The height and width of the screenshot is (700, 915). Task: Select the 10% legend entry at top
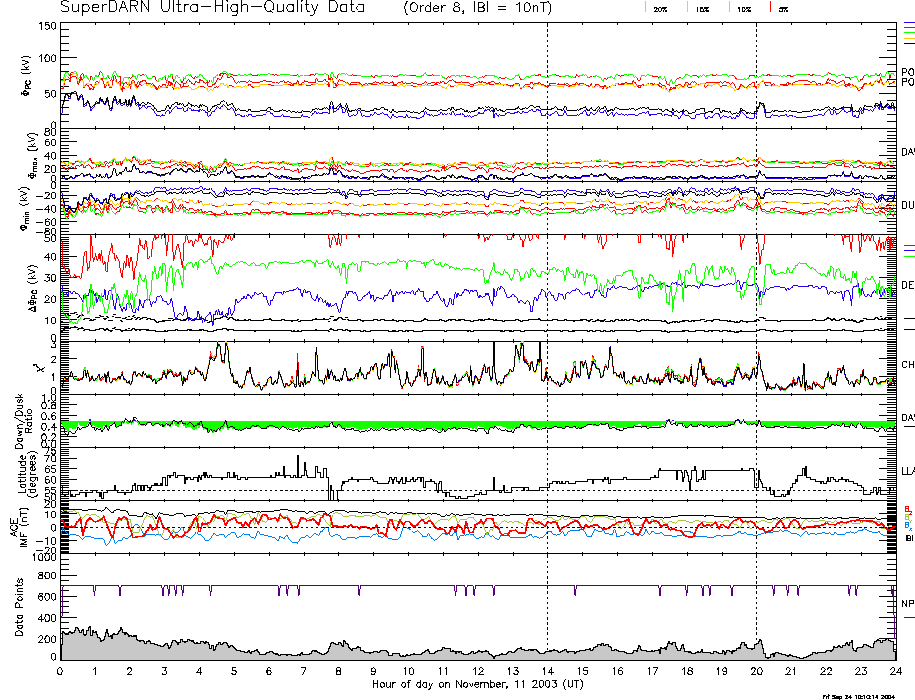pyautogui.click(x=743, y=8)
